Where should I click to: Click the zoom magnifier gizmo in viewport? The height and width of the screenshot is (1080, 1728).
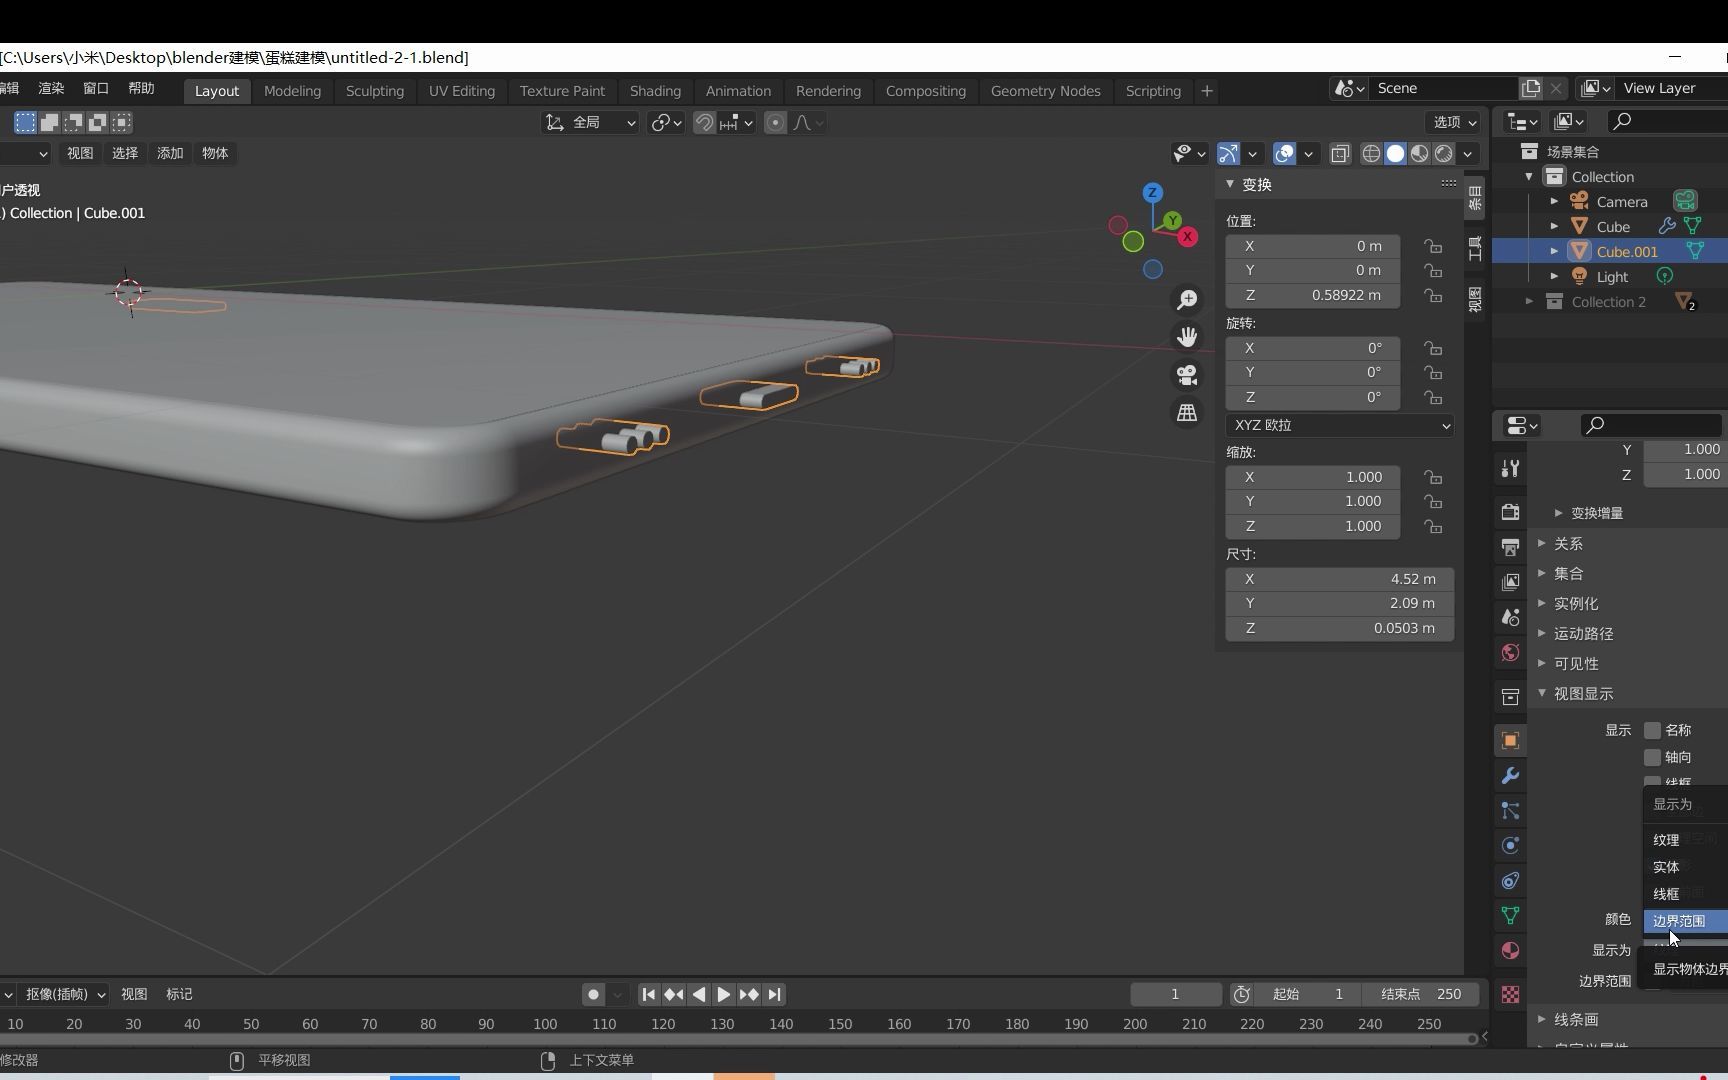pos(1187,299)
